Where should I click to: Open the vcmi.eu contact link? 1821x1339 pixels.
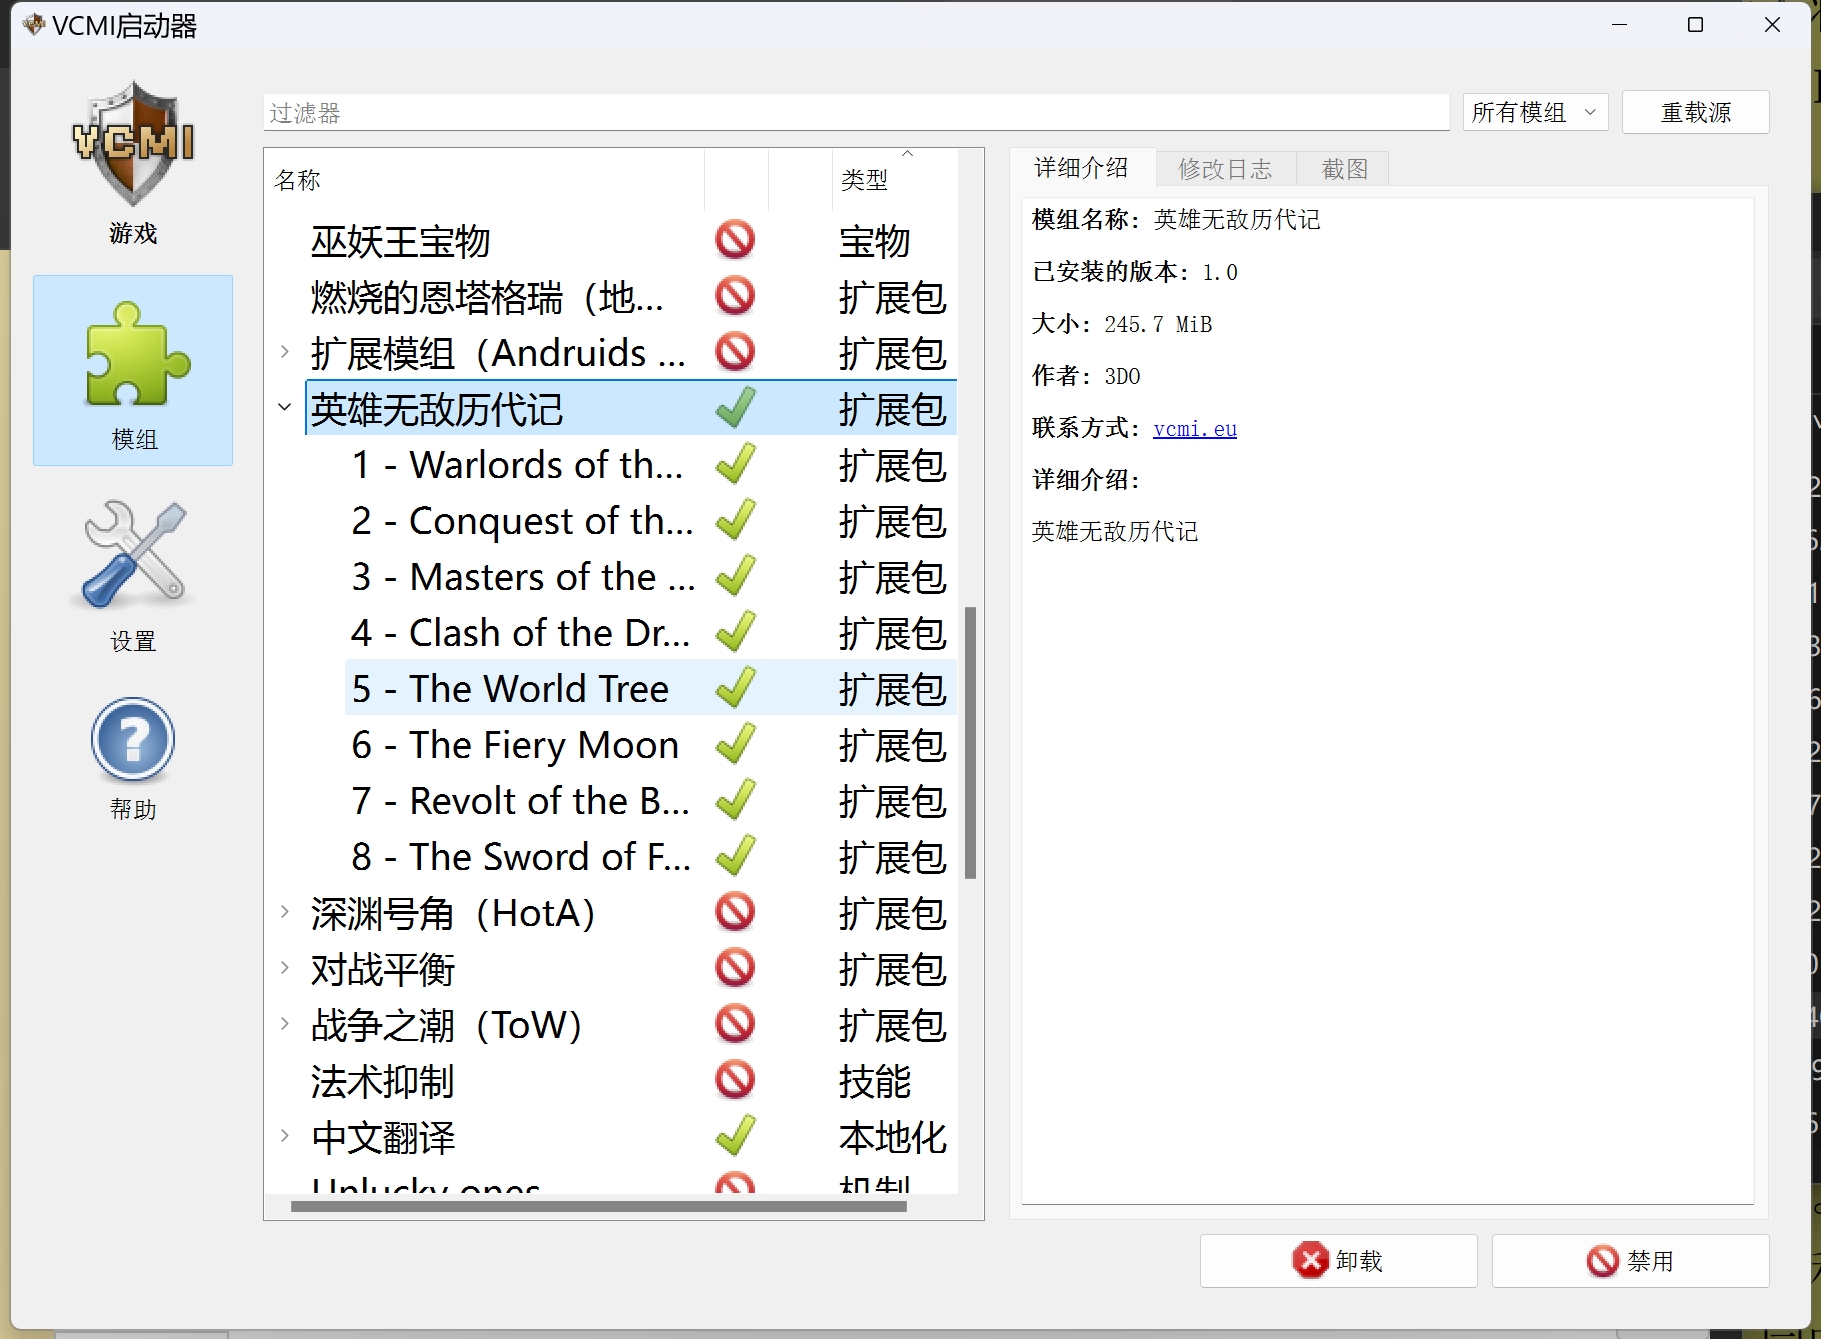pos(1194,429)
